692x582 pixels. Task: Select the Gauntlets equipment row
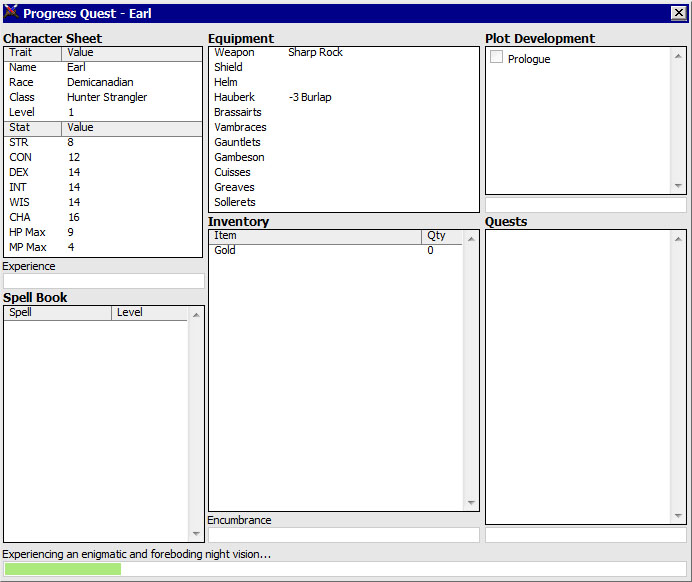(344, 143)
